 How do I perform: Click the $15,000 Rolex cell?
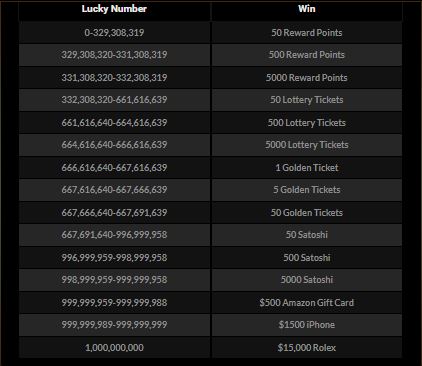pyautogui.click(x=307, y=348)
